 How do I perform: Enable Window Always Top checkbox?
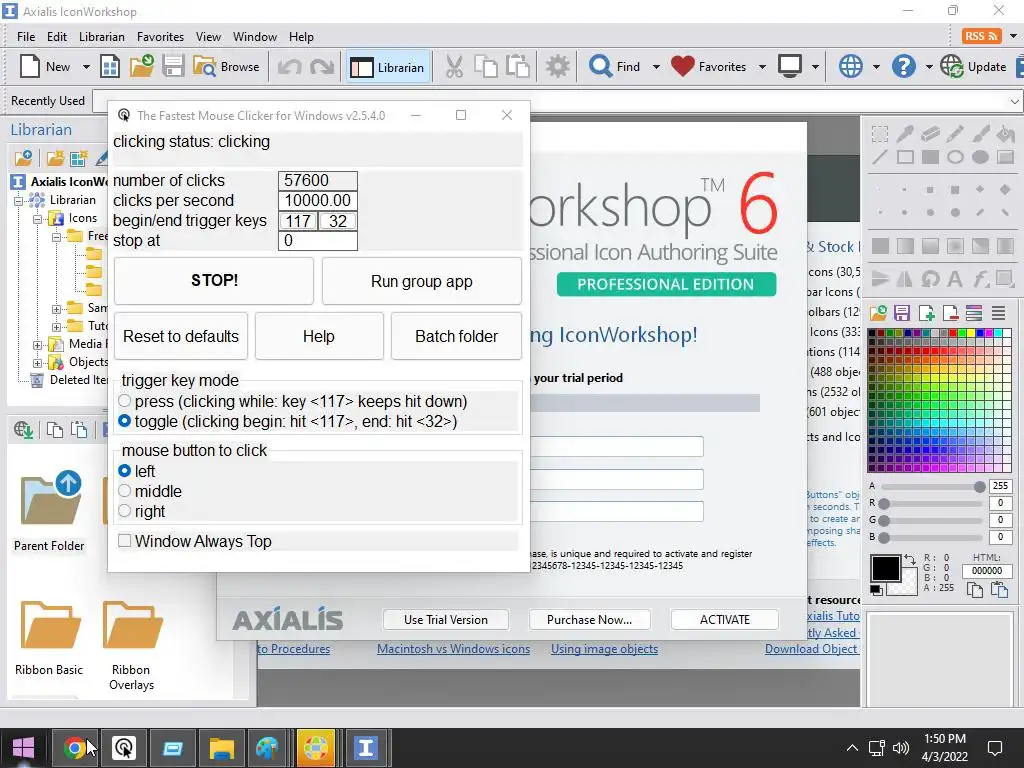pos(125,541)
